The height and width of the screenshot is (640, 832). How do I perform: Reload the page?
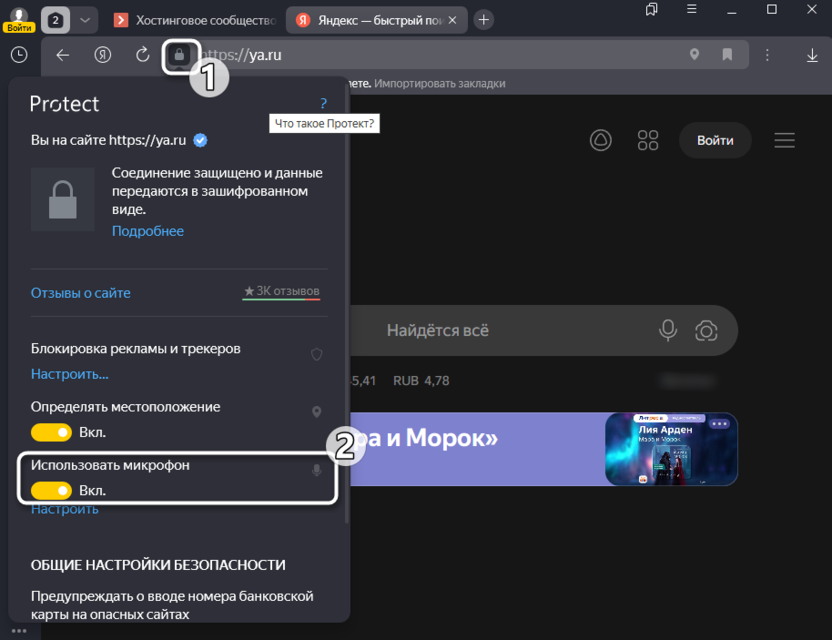142,55
